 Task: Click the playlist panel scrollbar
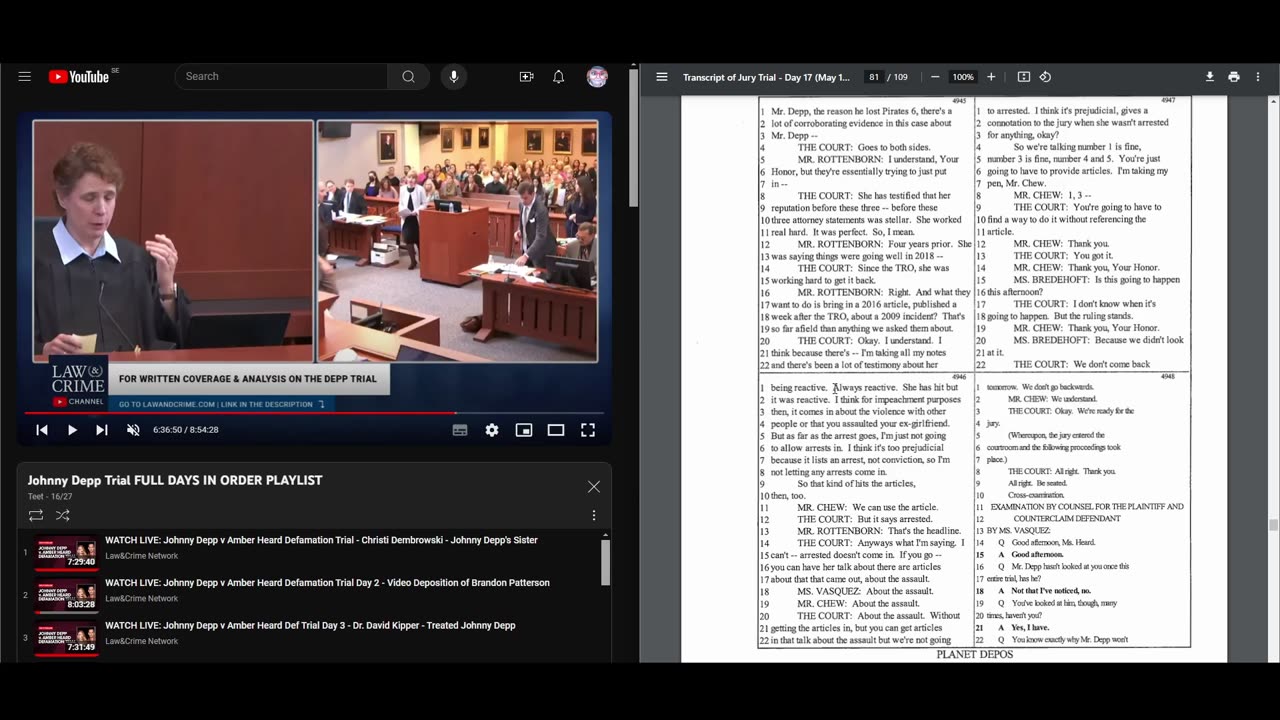[605, 562]
